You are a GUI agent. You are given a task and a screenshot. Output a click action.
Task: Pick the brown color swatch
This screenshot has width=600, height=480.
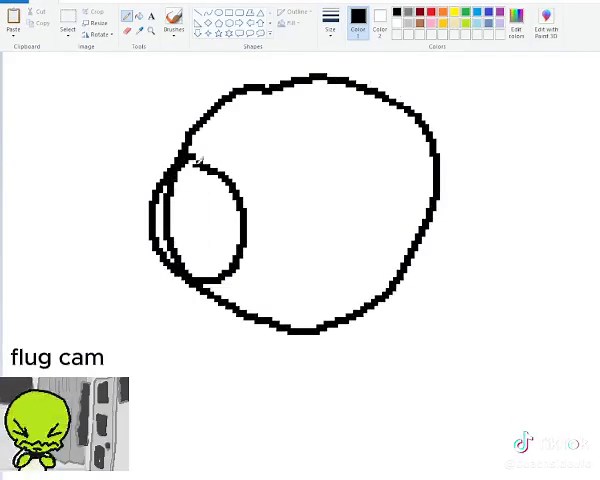(420, 23)
